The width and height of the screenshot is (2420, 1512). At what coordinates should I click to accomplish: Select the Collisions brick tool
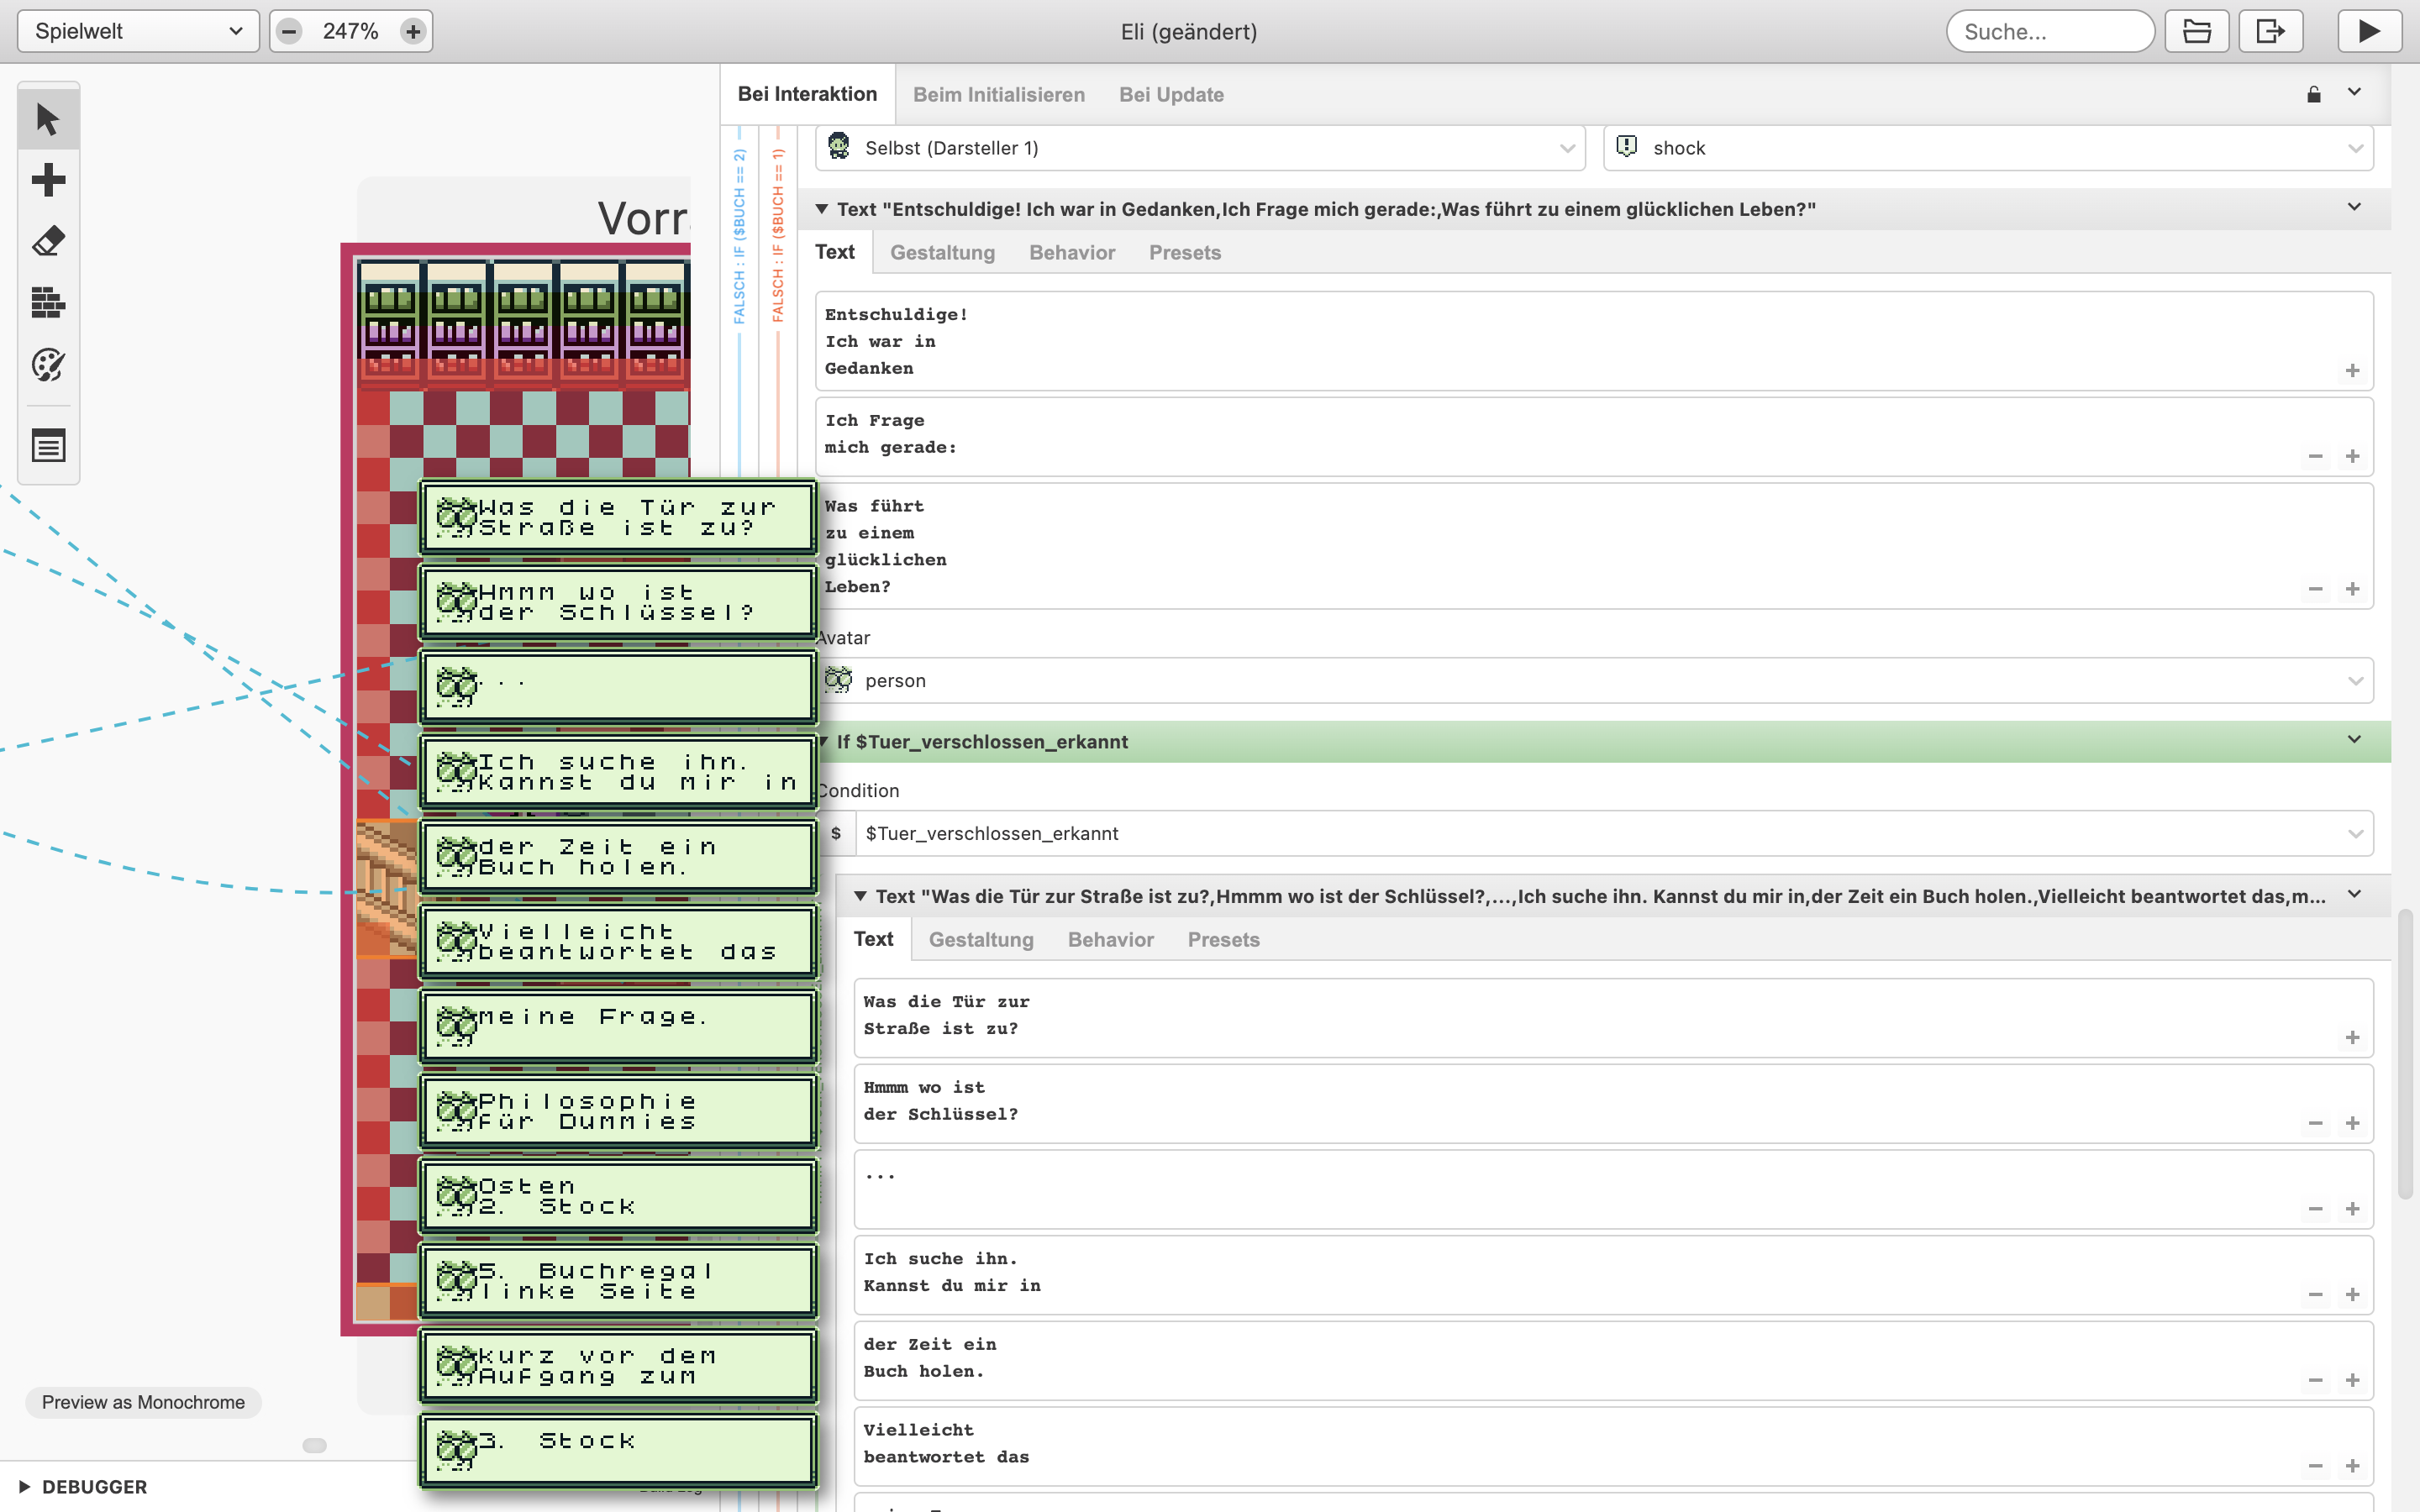click(x=48, y=302)
